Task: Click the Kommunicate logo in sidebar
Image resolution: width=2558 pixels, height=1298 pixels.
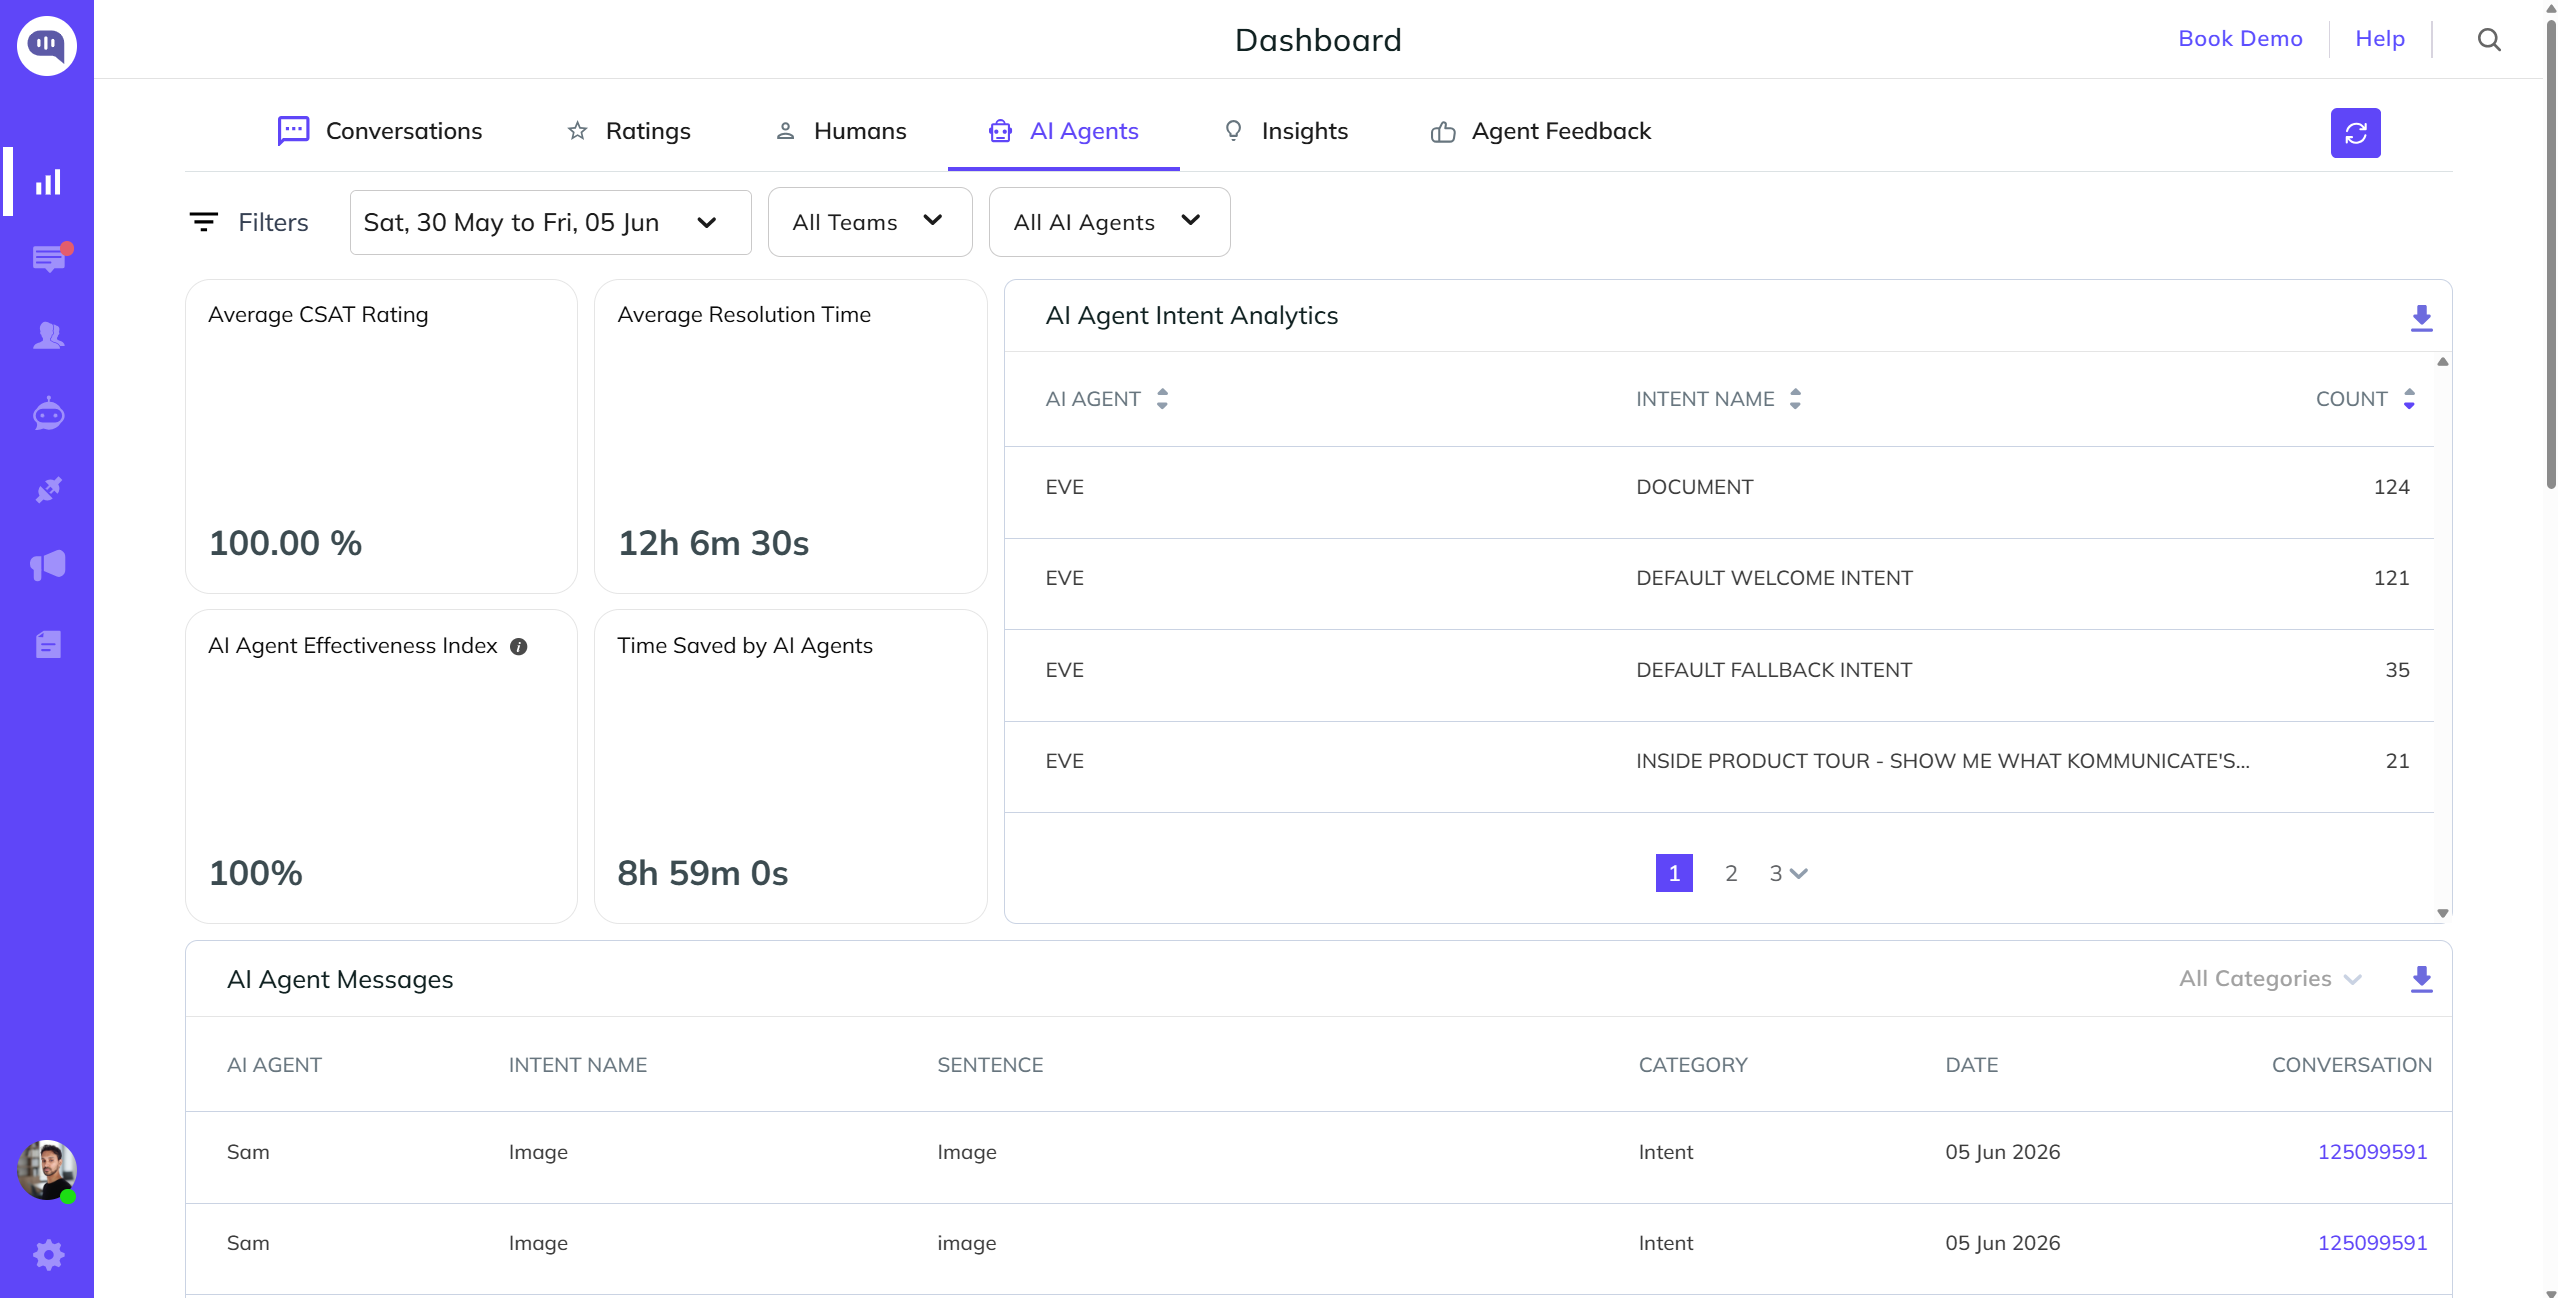Action: click(x=47, y=45)
